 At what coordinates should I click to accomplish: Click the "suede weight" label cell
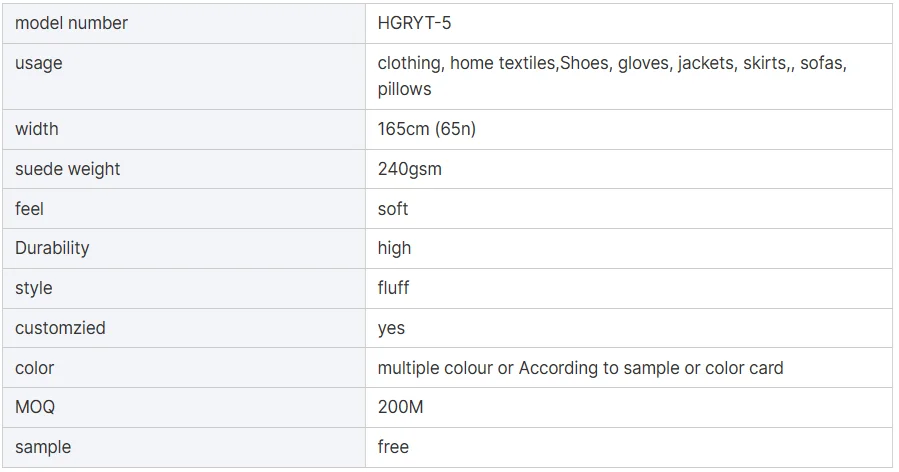tap(67, 169)
